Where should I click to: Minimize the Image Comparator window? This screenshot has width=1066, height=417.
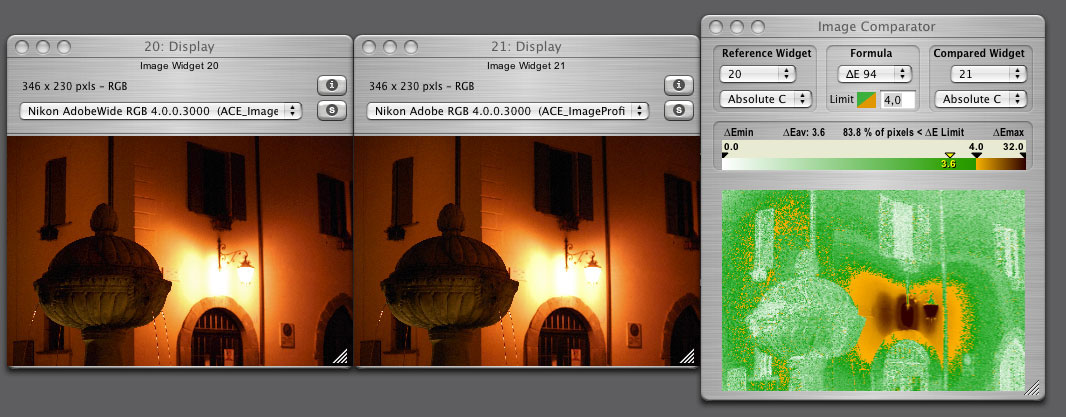coord(737,27)
